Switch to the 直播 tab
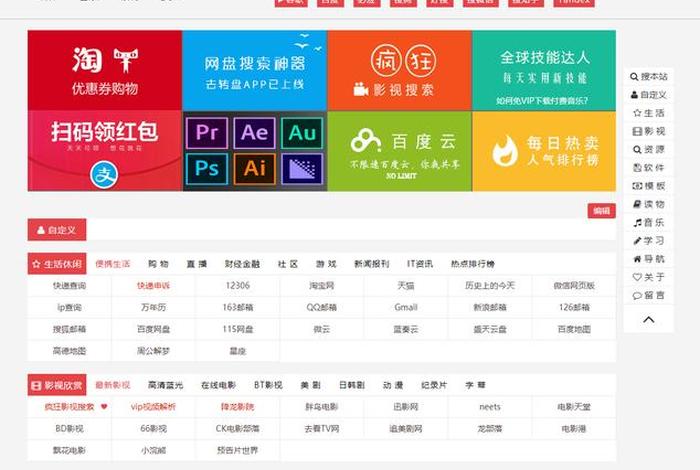Screen dimensions: 700x470 click(196, 264)
